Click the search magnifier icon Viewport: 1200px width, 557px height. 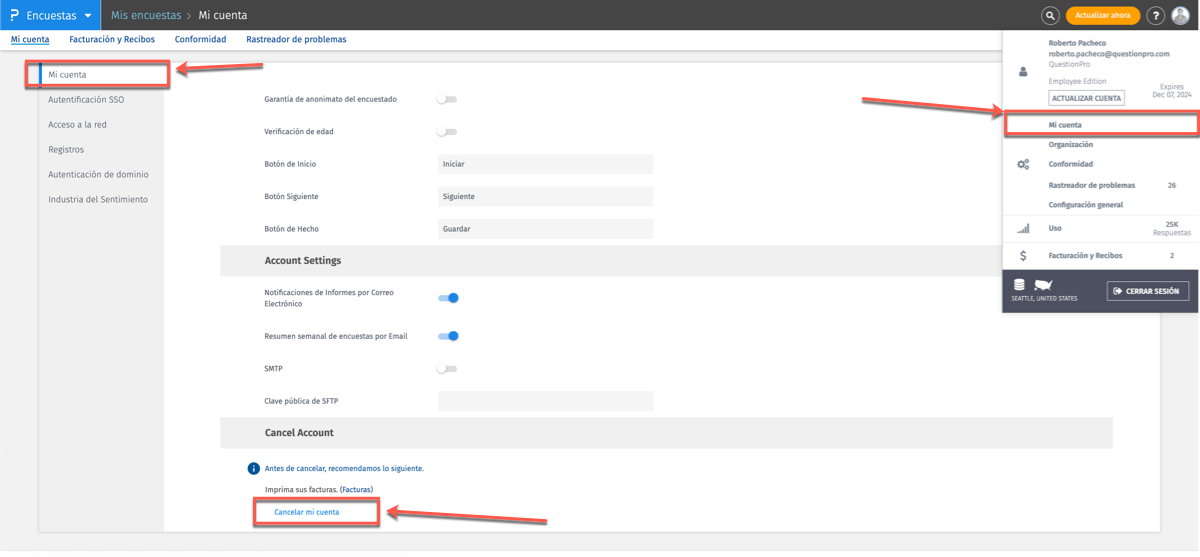click(x=1050, y=15)
